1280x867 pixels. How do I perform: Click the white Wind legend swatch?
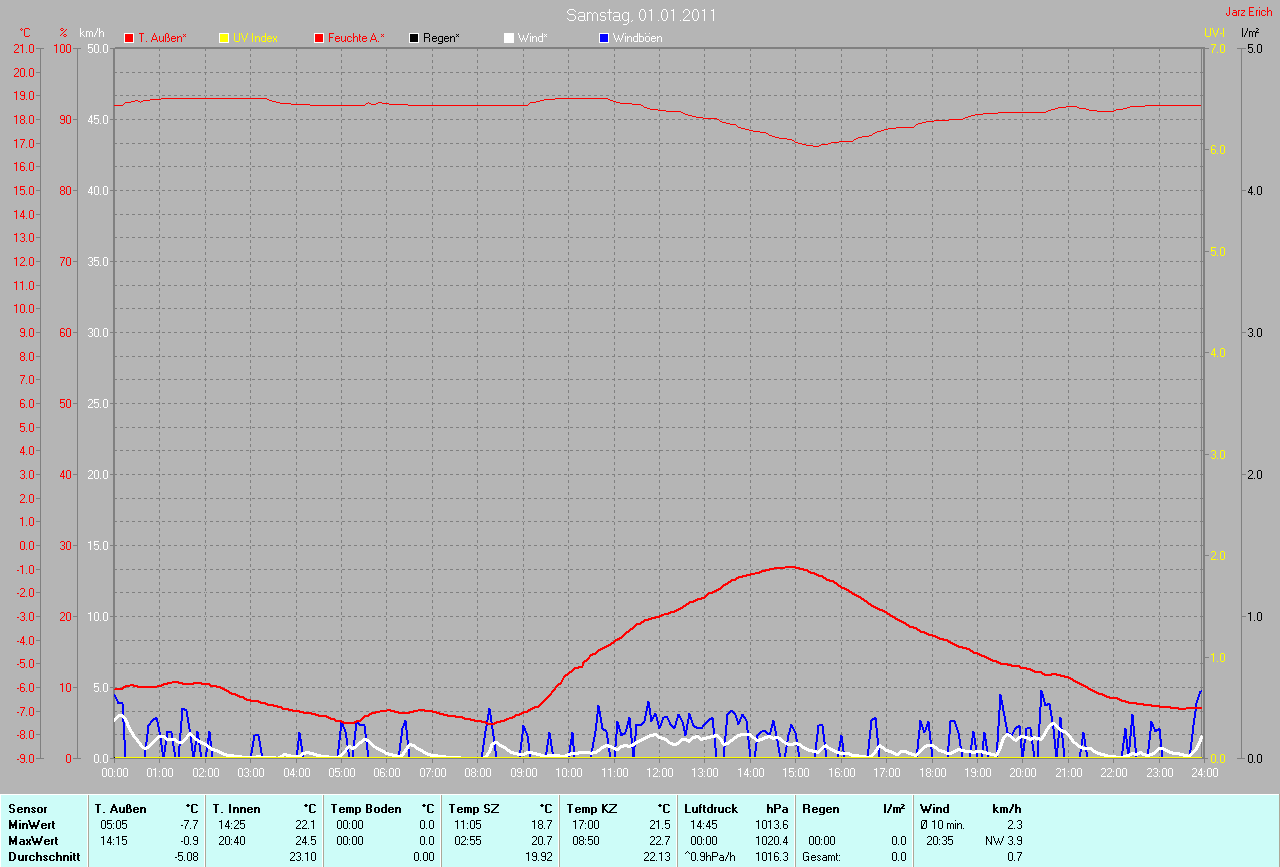[x=509, y=38]
